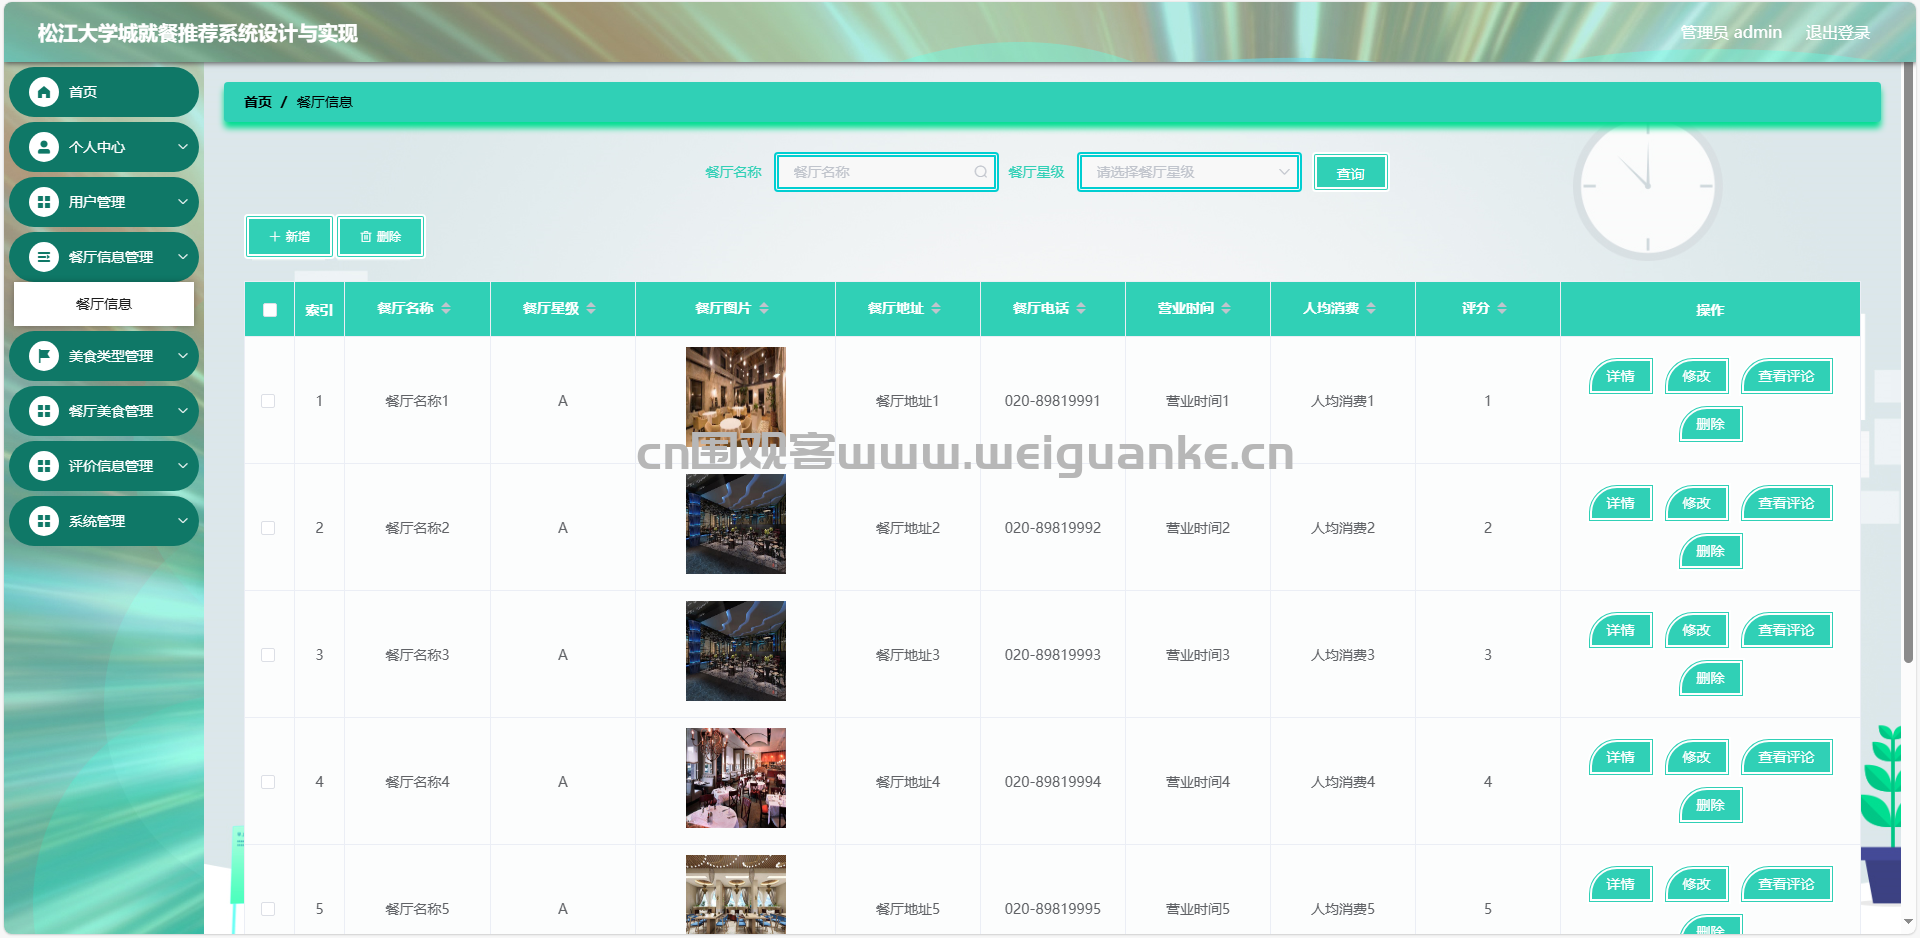Open the 请选择餐厅星级 dropdown
Image resolution: width=1920 pixels, height=938 pixels.
[1188, 172]
